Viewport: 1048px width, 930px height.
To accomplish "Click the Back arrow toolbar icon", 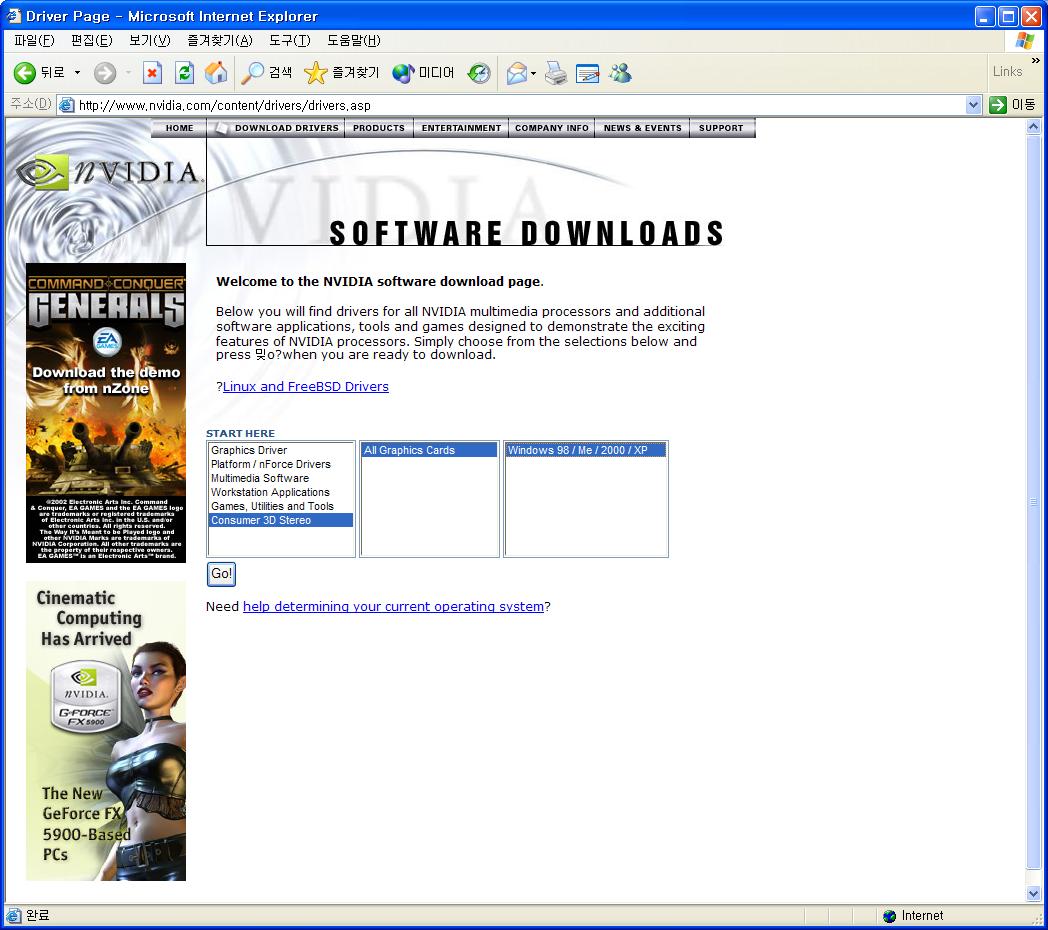I will click(25, 73).
